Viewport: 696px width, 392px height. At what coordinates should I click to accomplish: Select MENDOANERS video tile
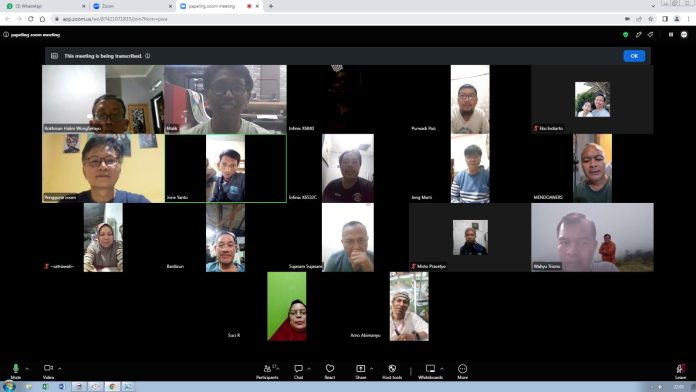(x=592, y=168)
